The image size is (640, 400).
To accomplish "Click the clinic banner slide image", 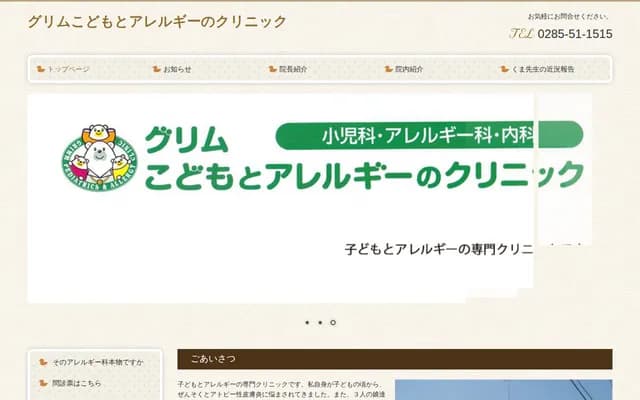I will pos(309,198).
